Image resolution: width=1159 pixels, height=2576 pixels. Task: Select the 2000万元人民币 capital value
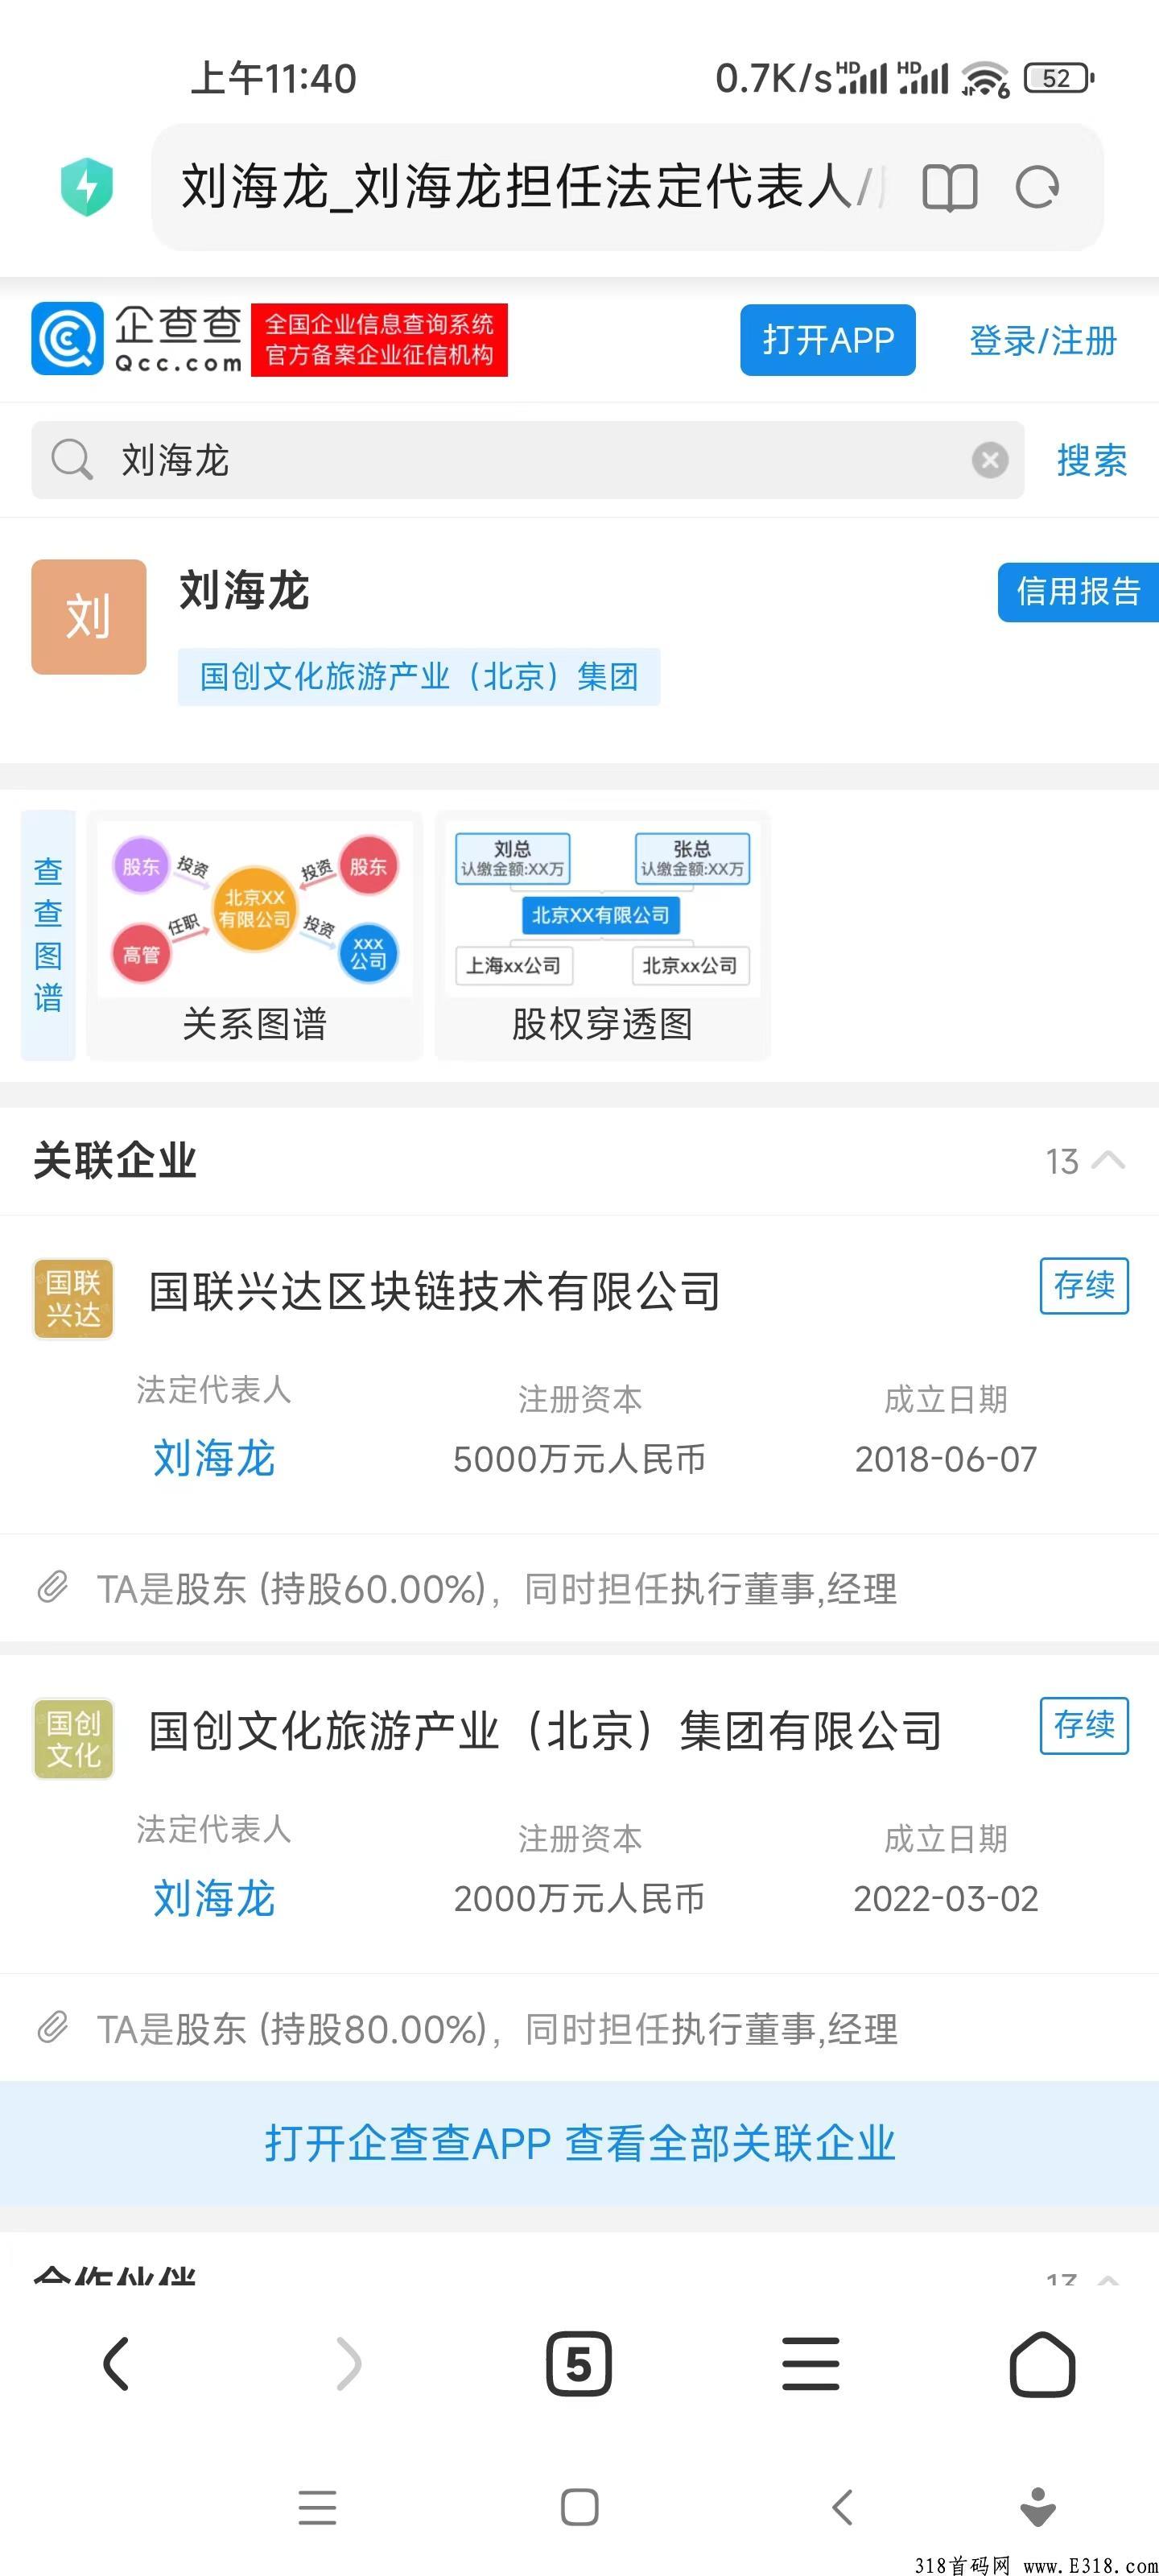[x=579, y=1899]
